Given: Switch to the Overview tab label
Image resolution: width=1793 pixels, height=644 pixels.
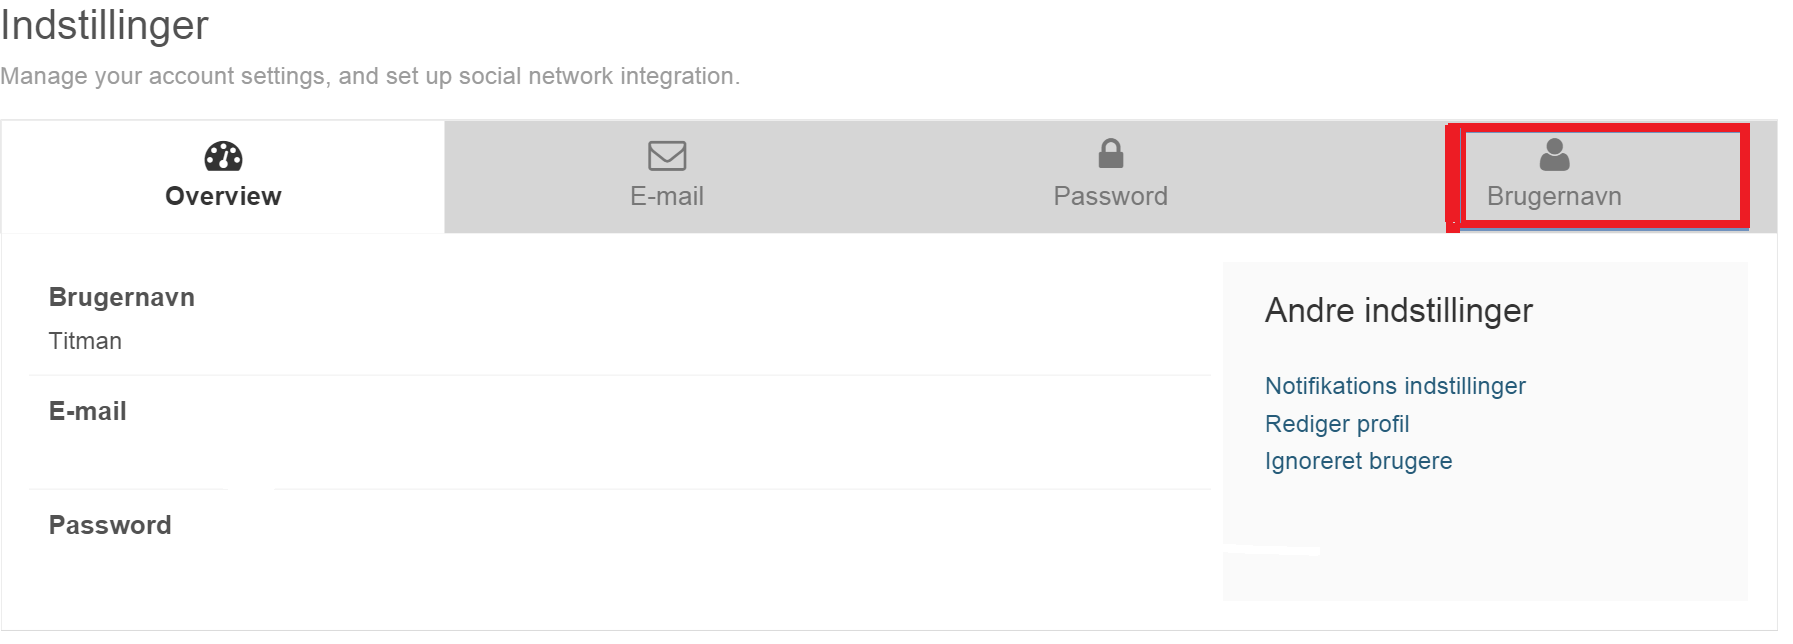Looking at the screenshot, I should 223,196.
